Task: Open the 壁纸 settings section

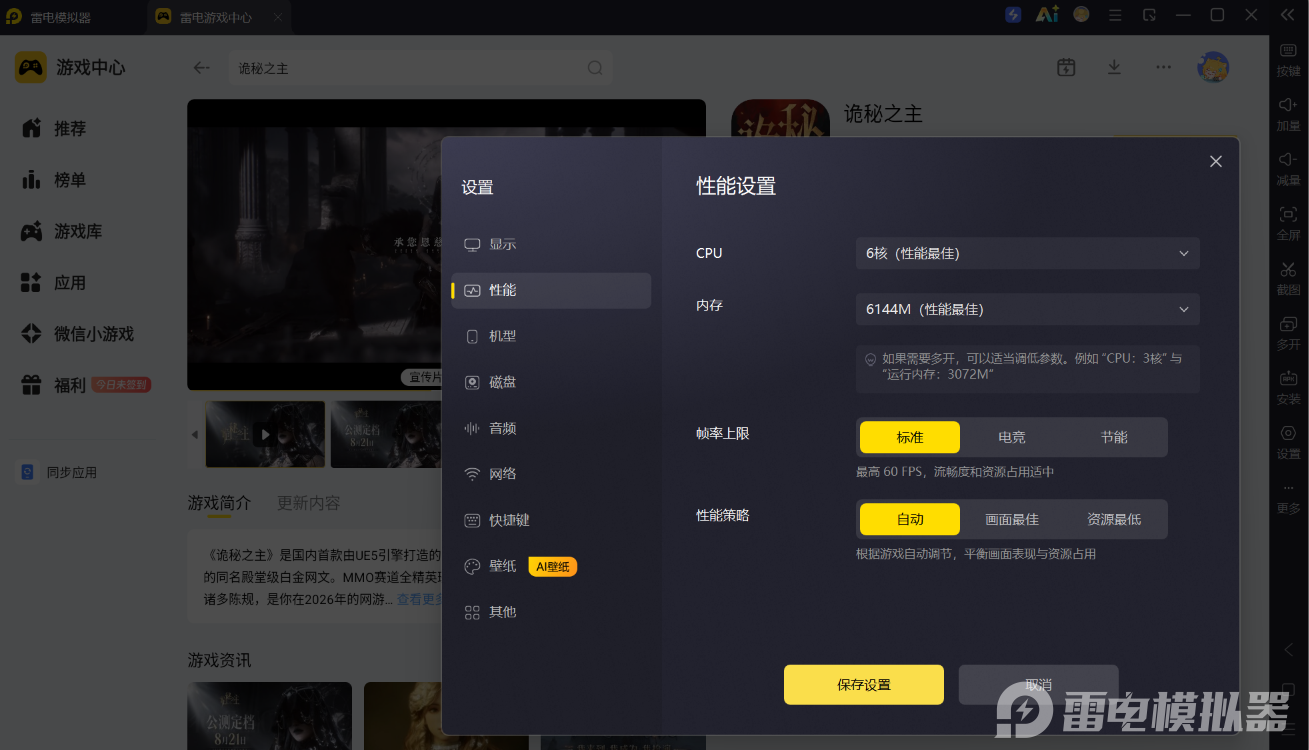Action: point(551,566)
